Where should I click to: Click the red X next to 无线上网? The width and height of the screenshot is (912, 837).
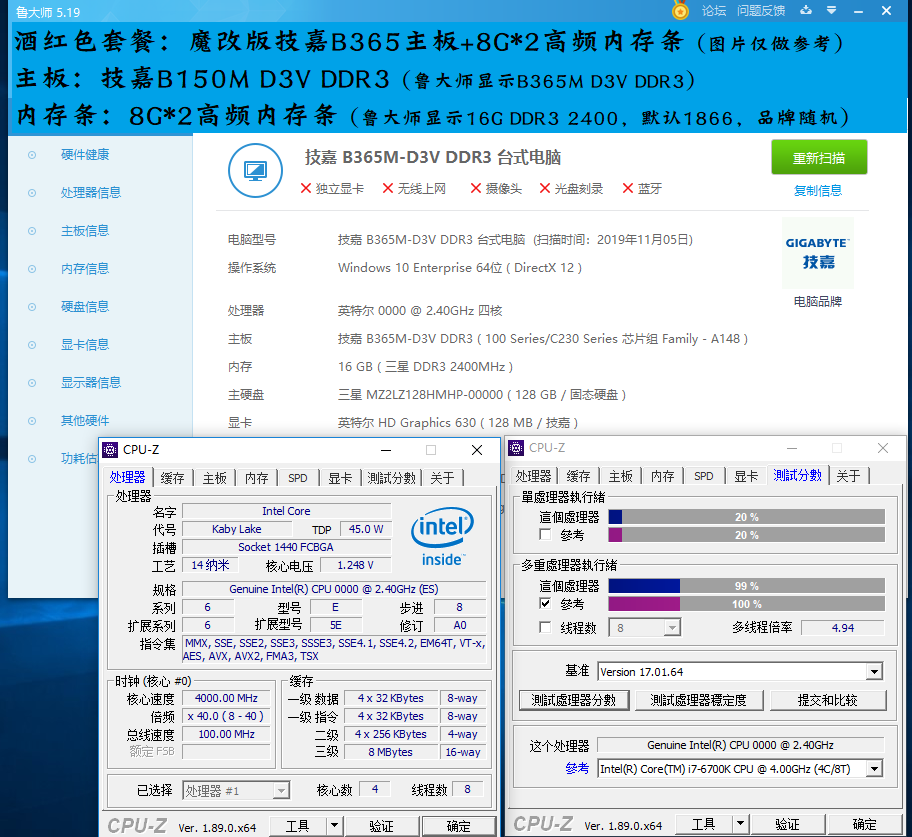tap(388, 188)
